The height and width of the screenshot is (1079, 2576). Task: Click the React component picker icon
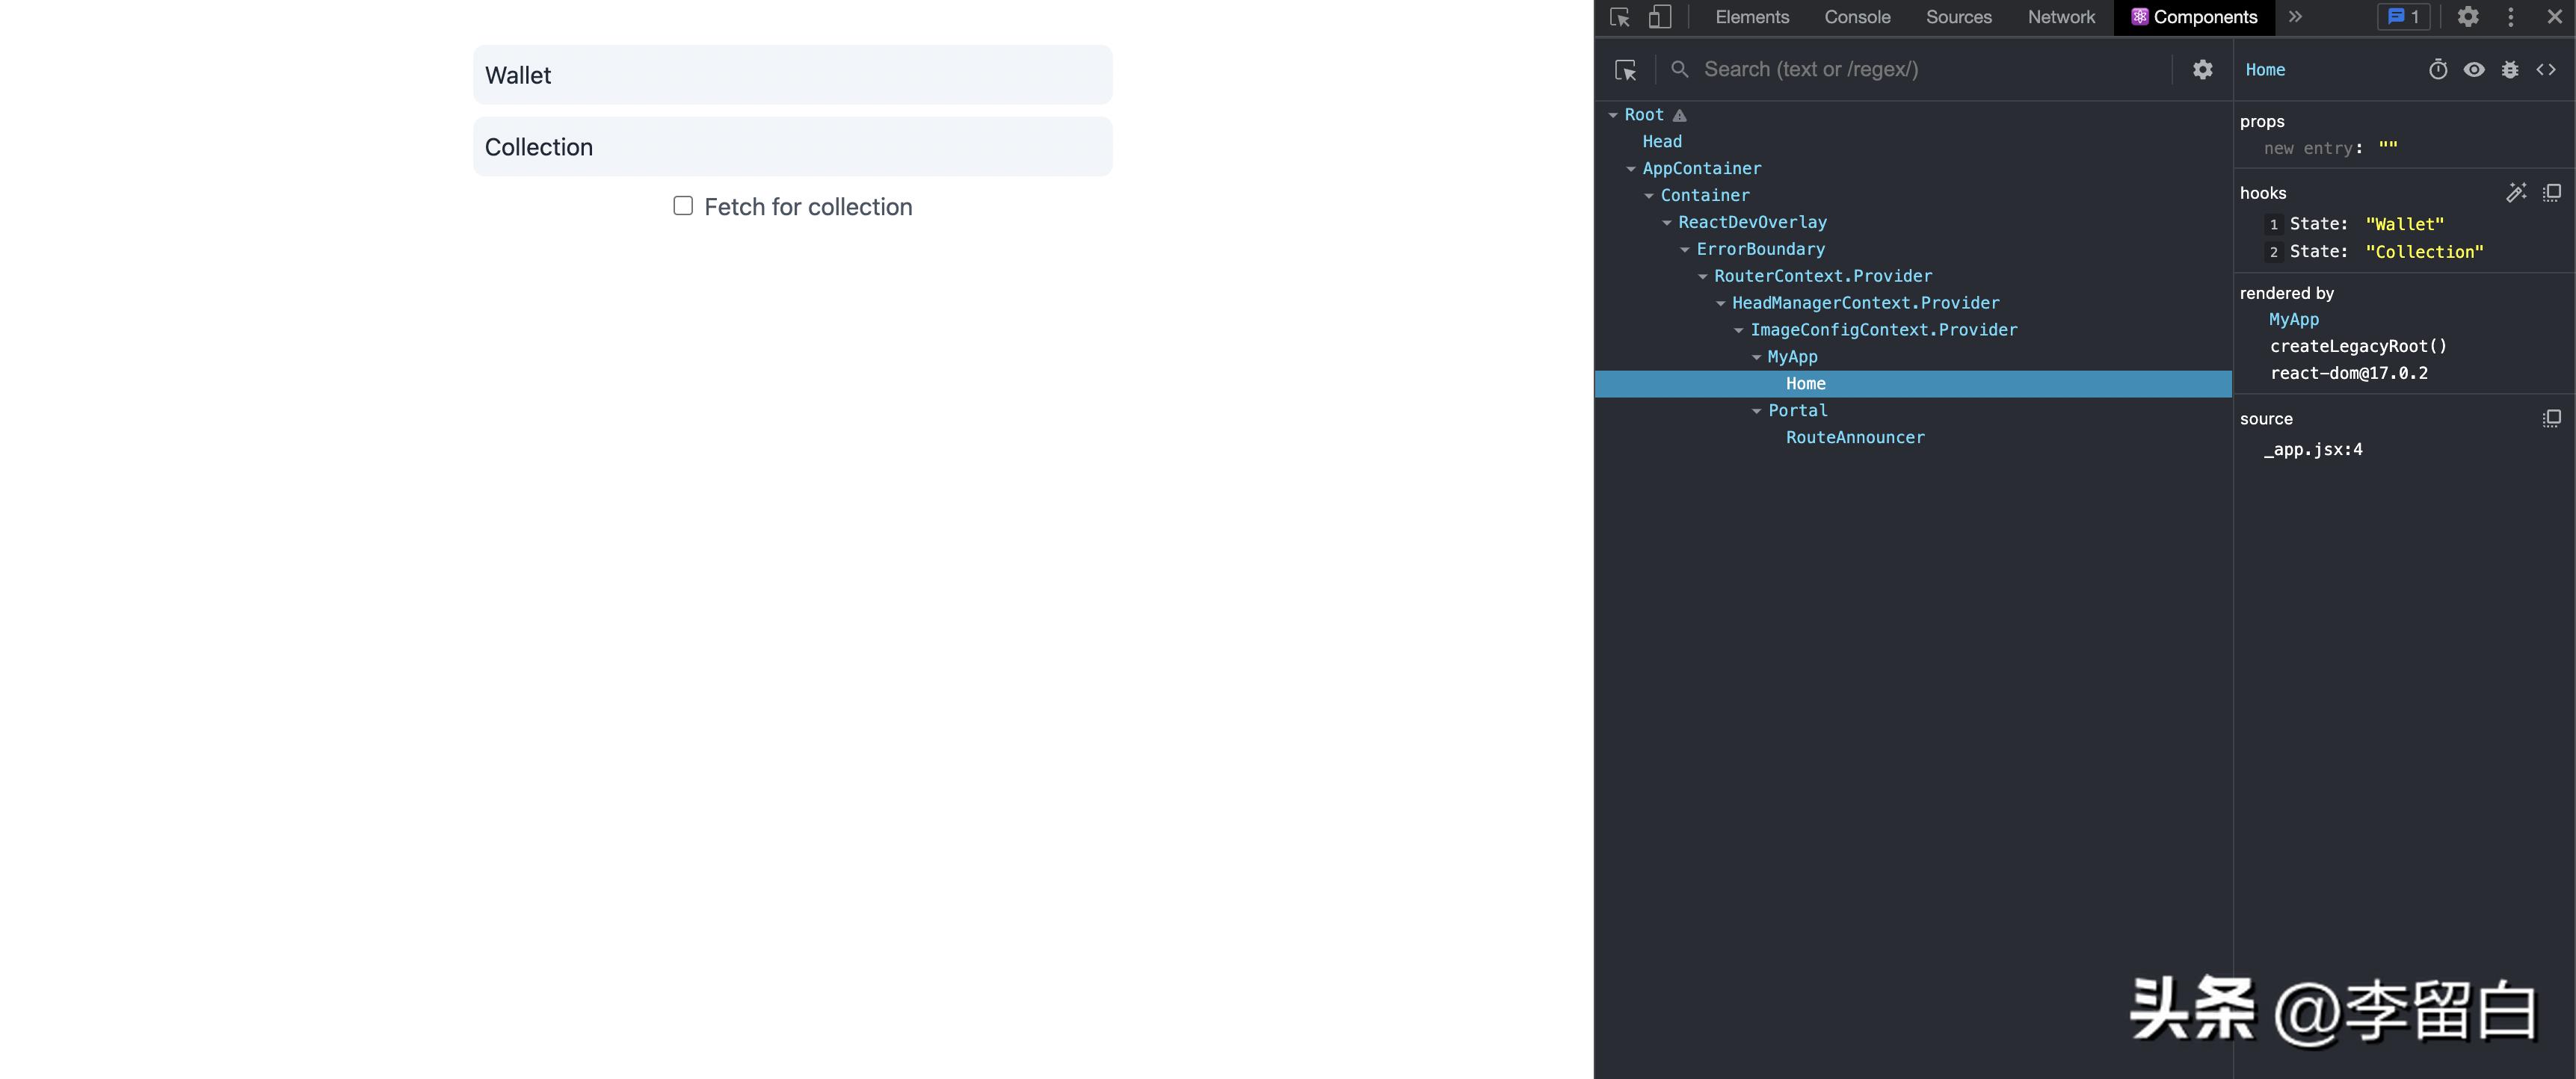click(x=1626, y=70)
